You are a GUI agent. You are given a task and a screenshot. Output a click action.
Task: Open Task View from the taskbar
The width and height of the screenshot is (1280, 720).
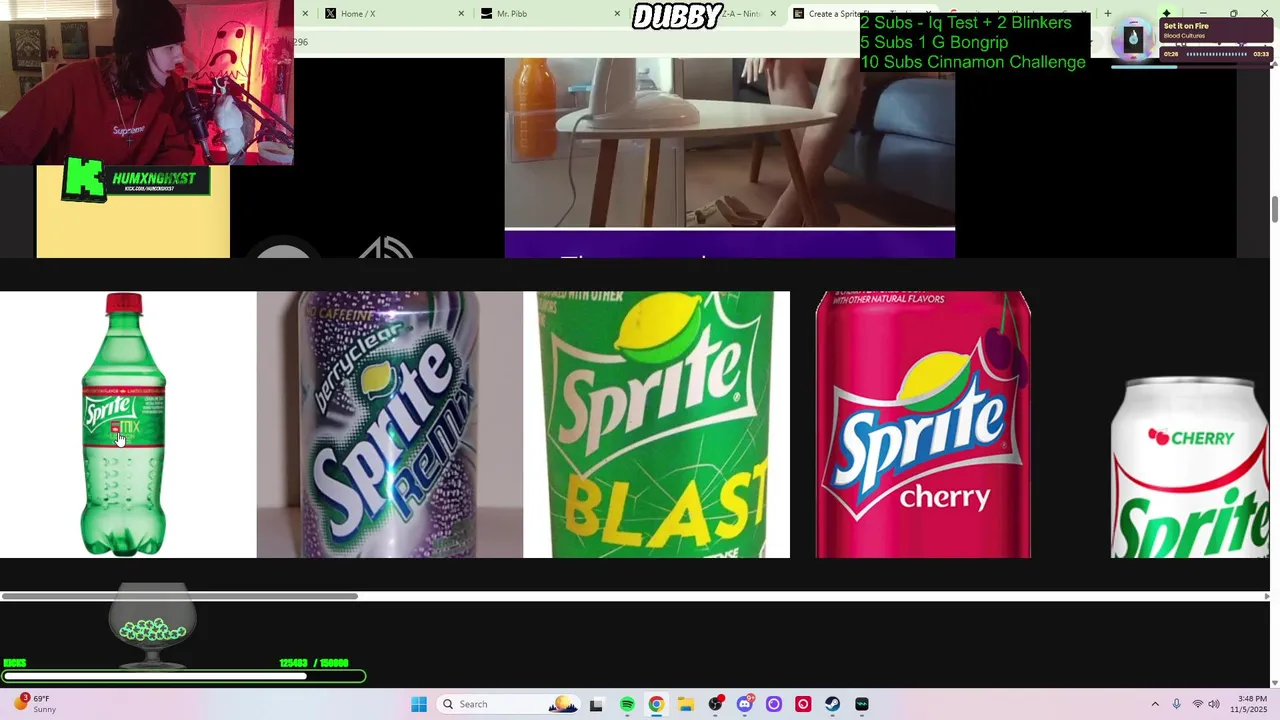[596, 704]
